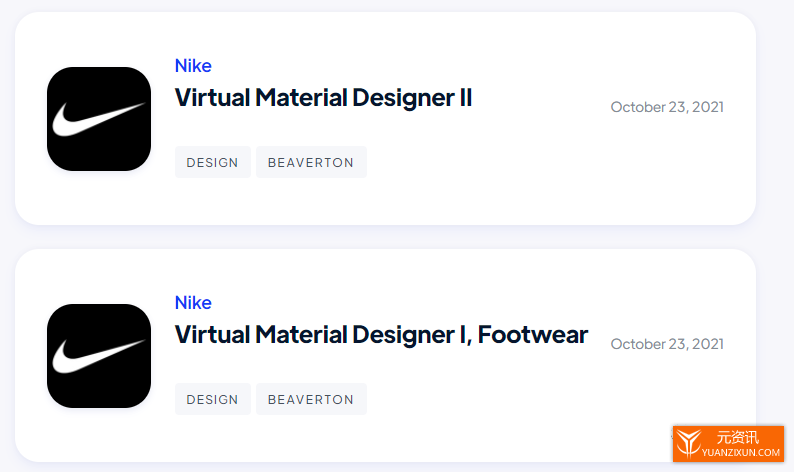
Task: Select the DESIGN tag on the Footwear job card
Action: (213, 399)
